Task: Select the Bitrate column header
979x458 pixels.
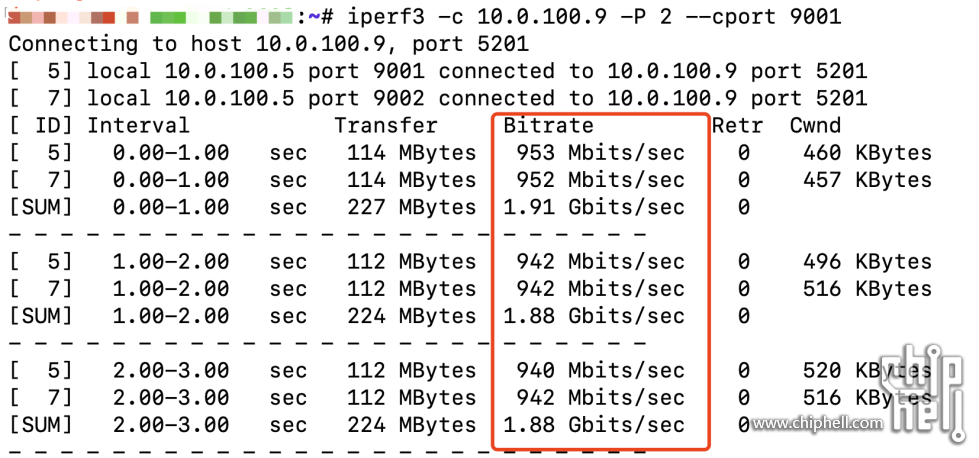Action: pyautogui.click(x=548, y=126)
